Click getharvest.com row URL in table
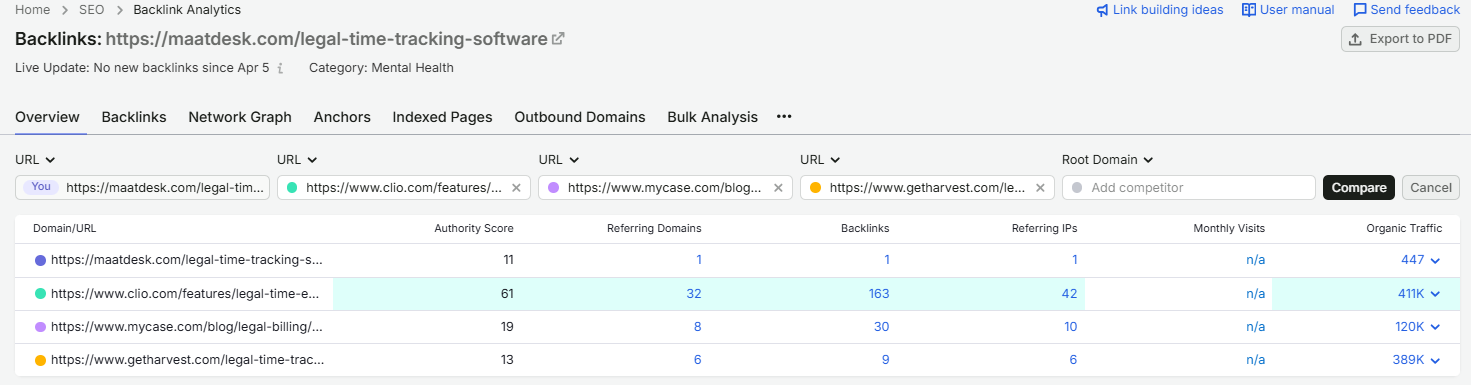This screenshot has width=1471, height=385. click(x=188, y=360)
